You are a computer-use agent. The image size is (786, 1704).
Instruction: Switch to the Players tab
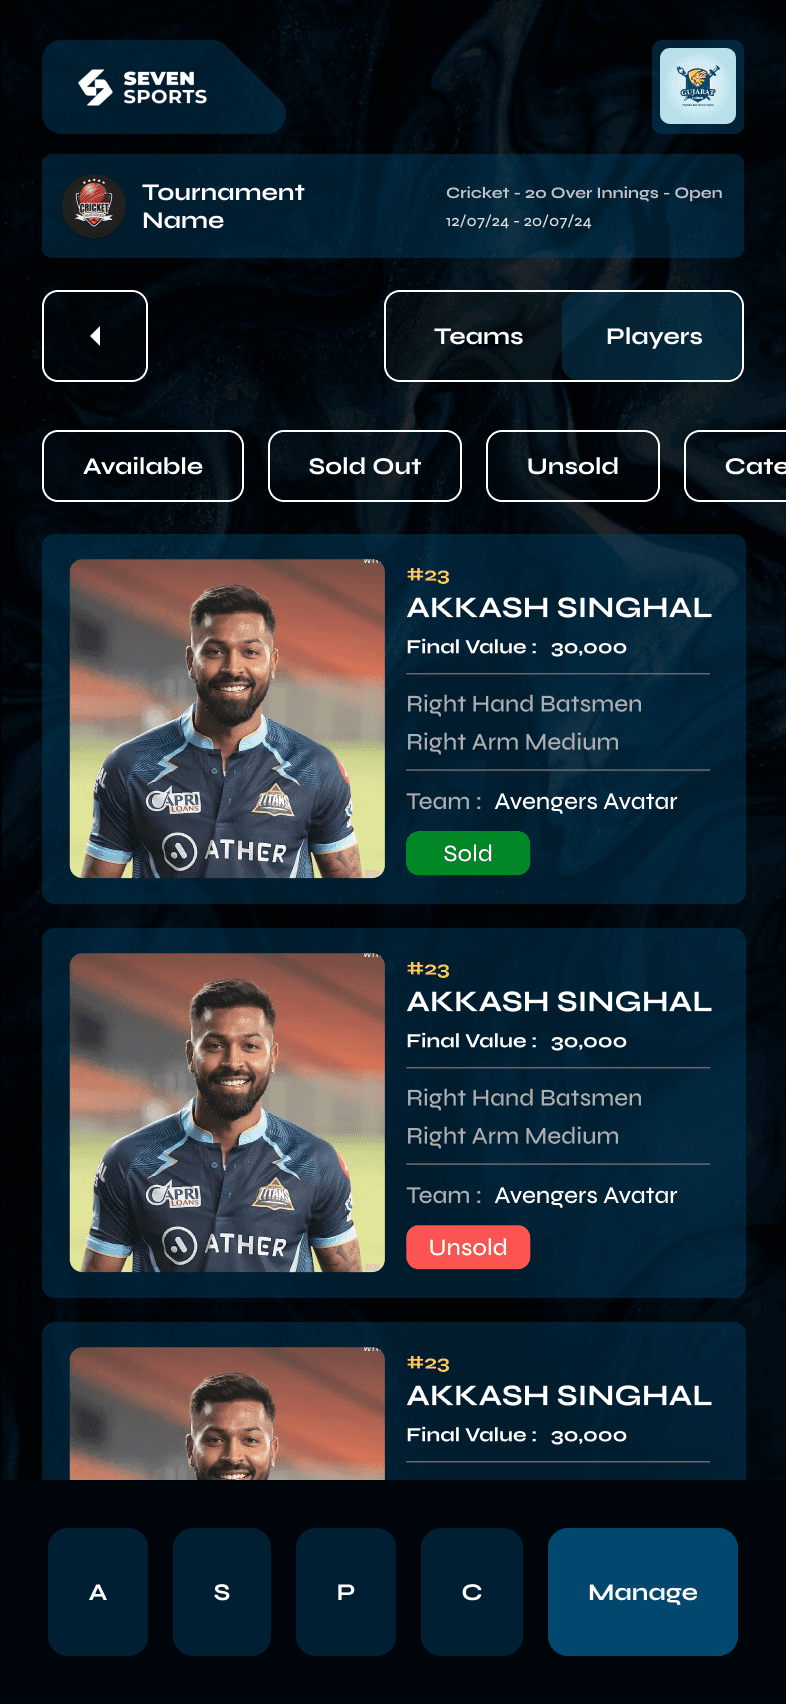click(653, 336)
